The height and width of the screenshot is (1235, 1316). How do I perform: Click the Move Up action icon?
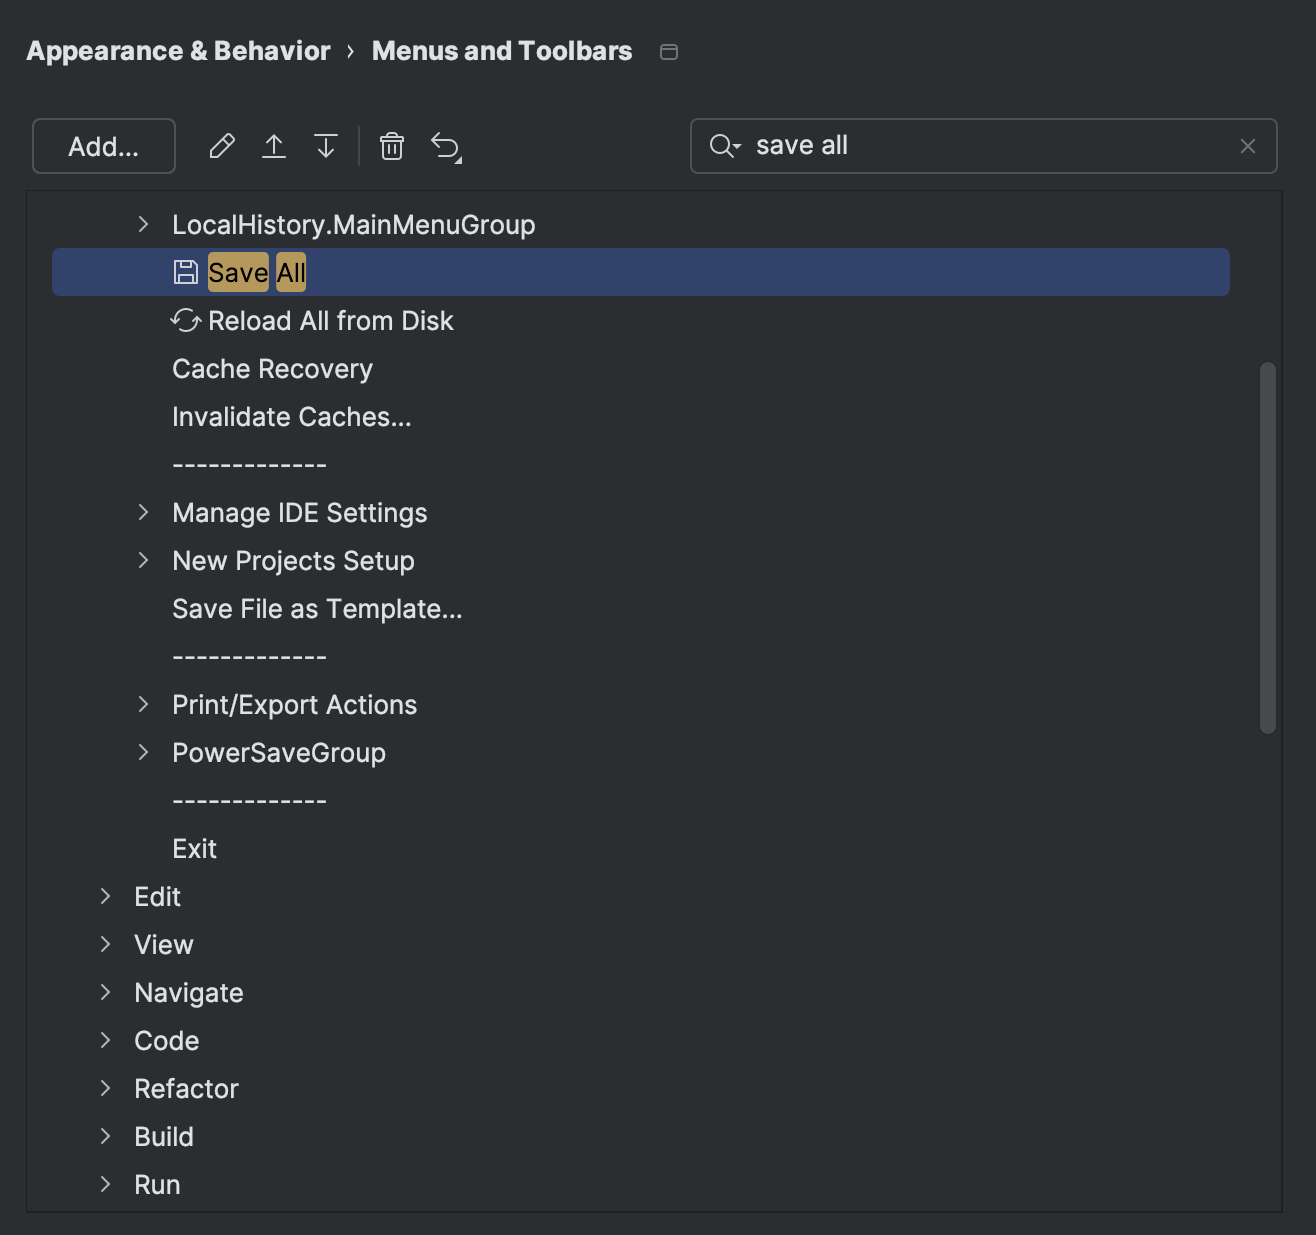[273, 146]
